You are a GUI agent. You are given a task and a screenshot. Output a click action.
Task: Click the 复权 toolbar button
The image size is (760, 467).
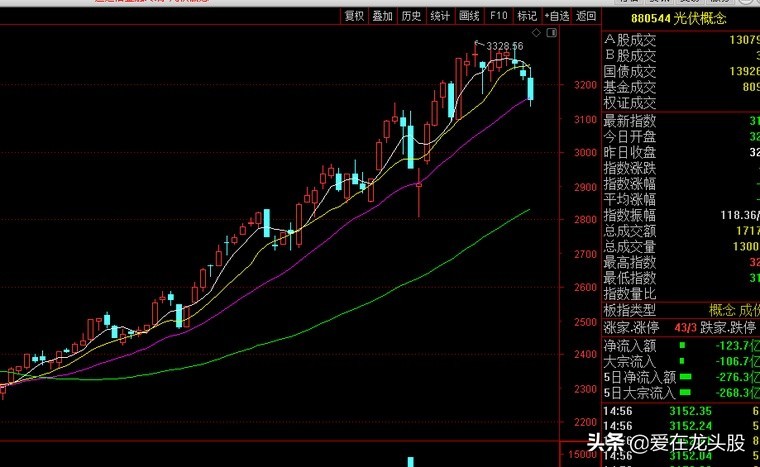coord(354,16)
